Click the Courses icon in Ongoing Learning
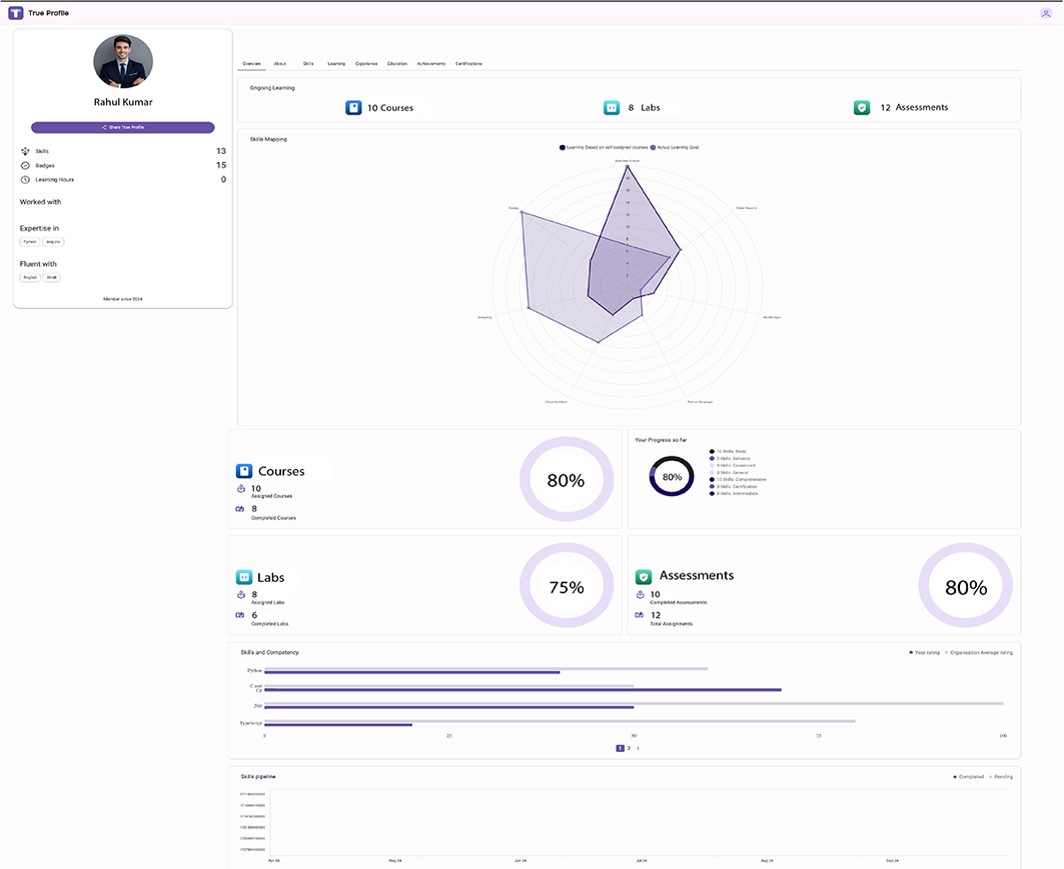The height and width of the screenshot is (869, 1064). pos(354,108)
